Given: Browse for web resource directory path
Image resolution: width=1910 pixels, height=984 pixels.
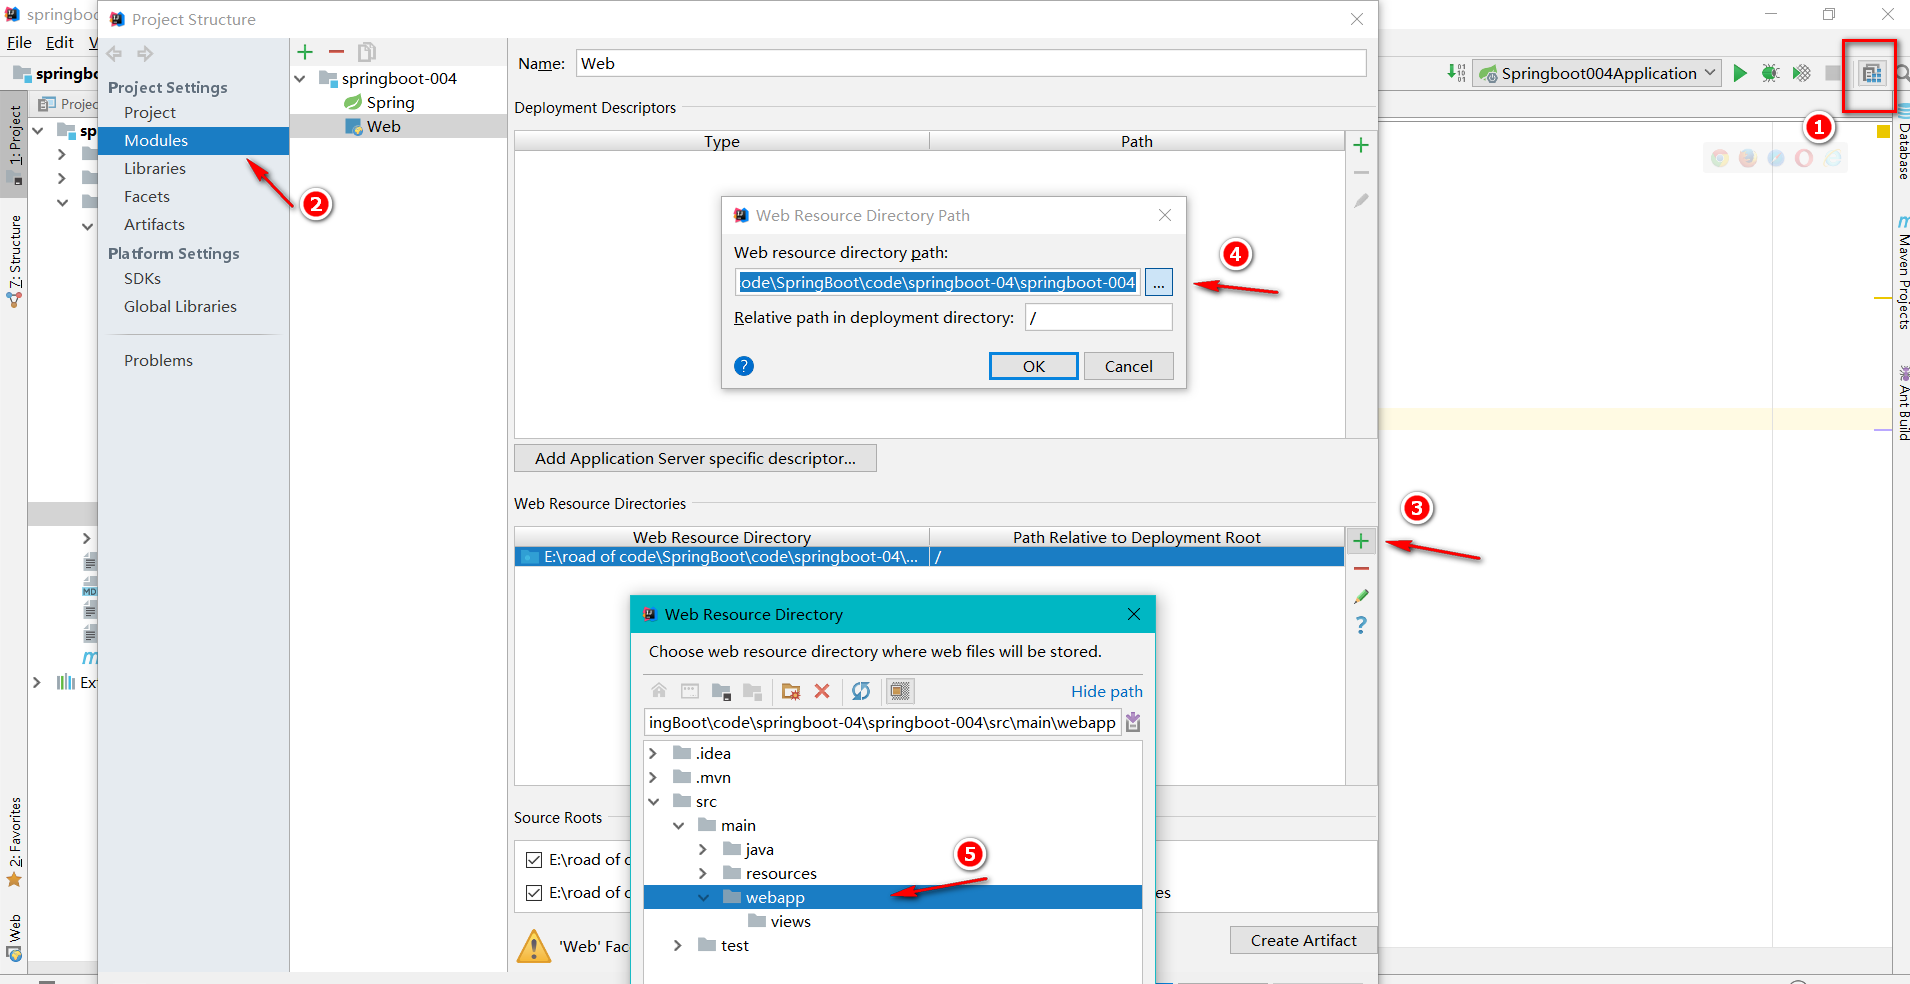Looking at the screenshot, I should (x=1158, y=282).
